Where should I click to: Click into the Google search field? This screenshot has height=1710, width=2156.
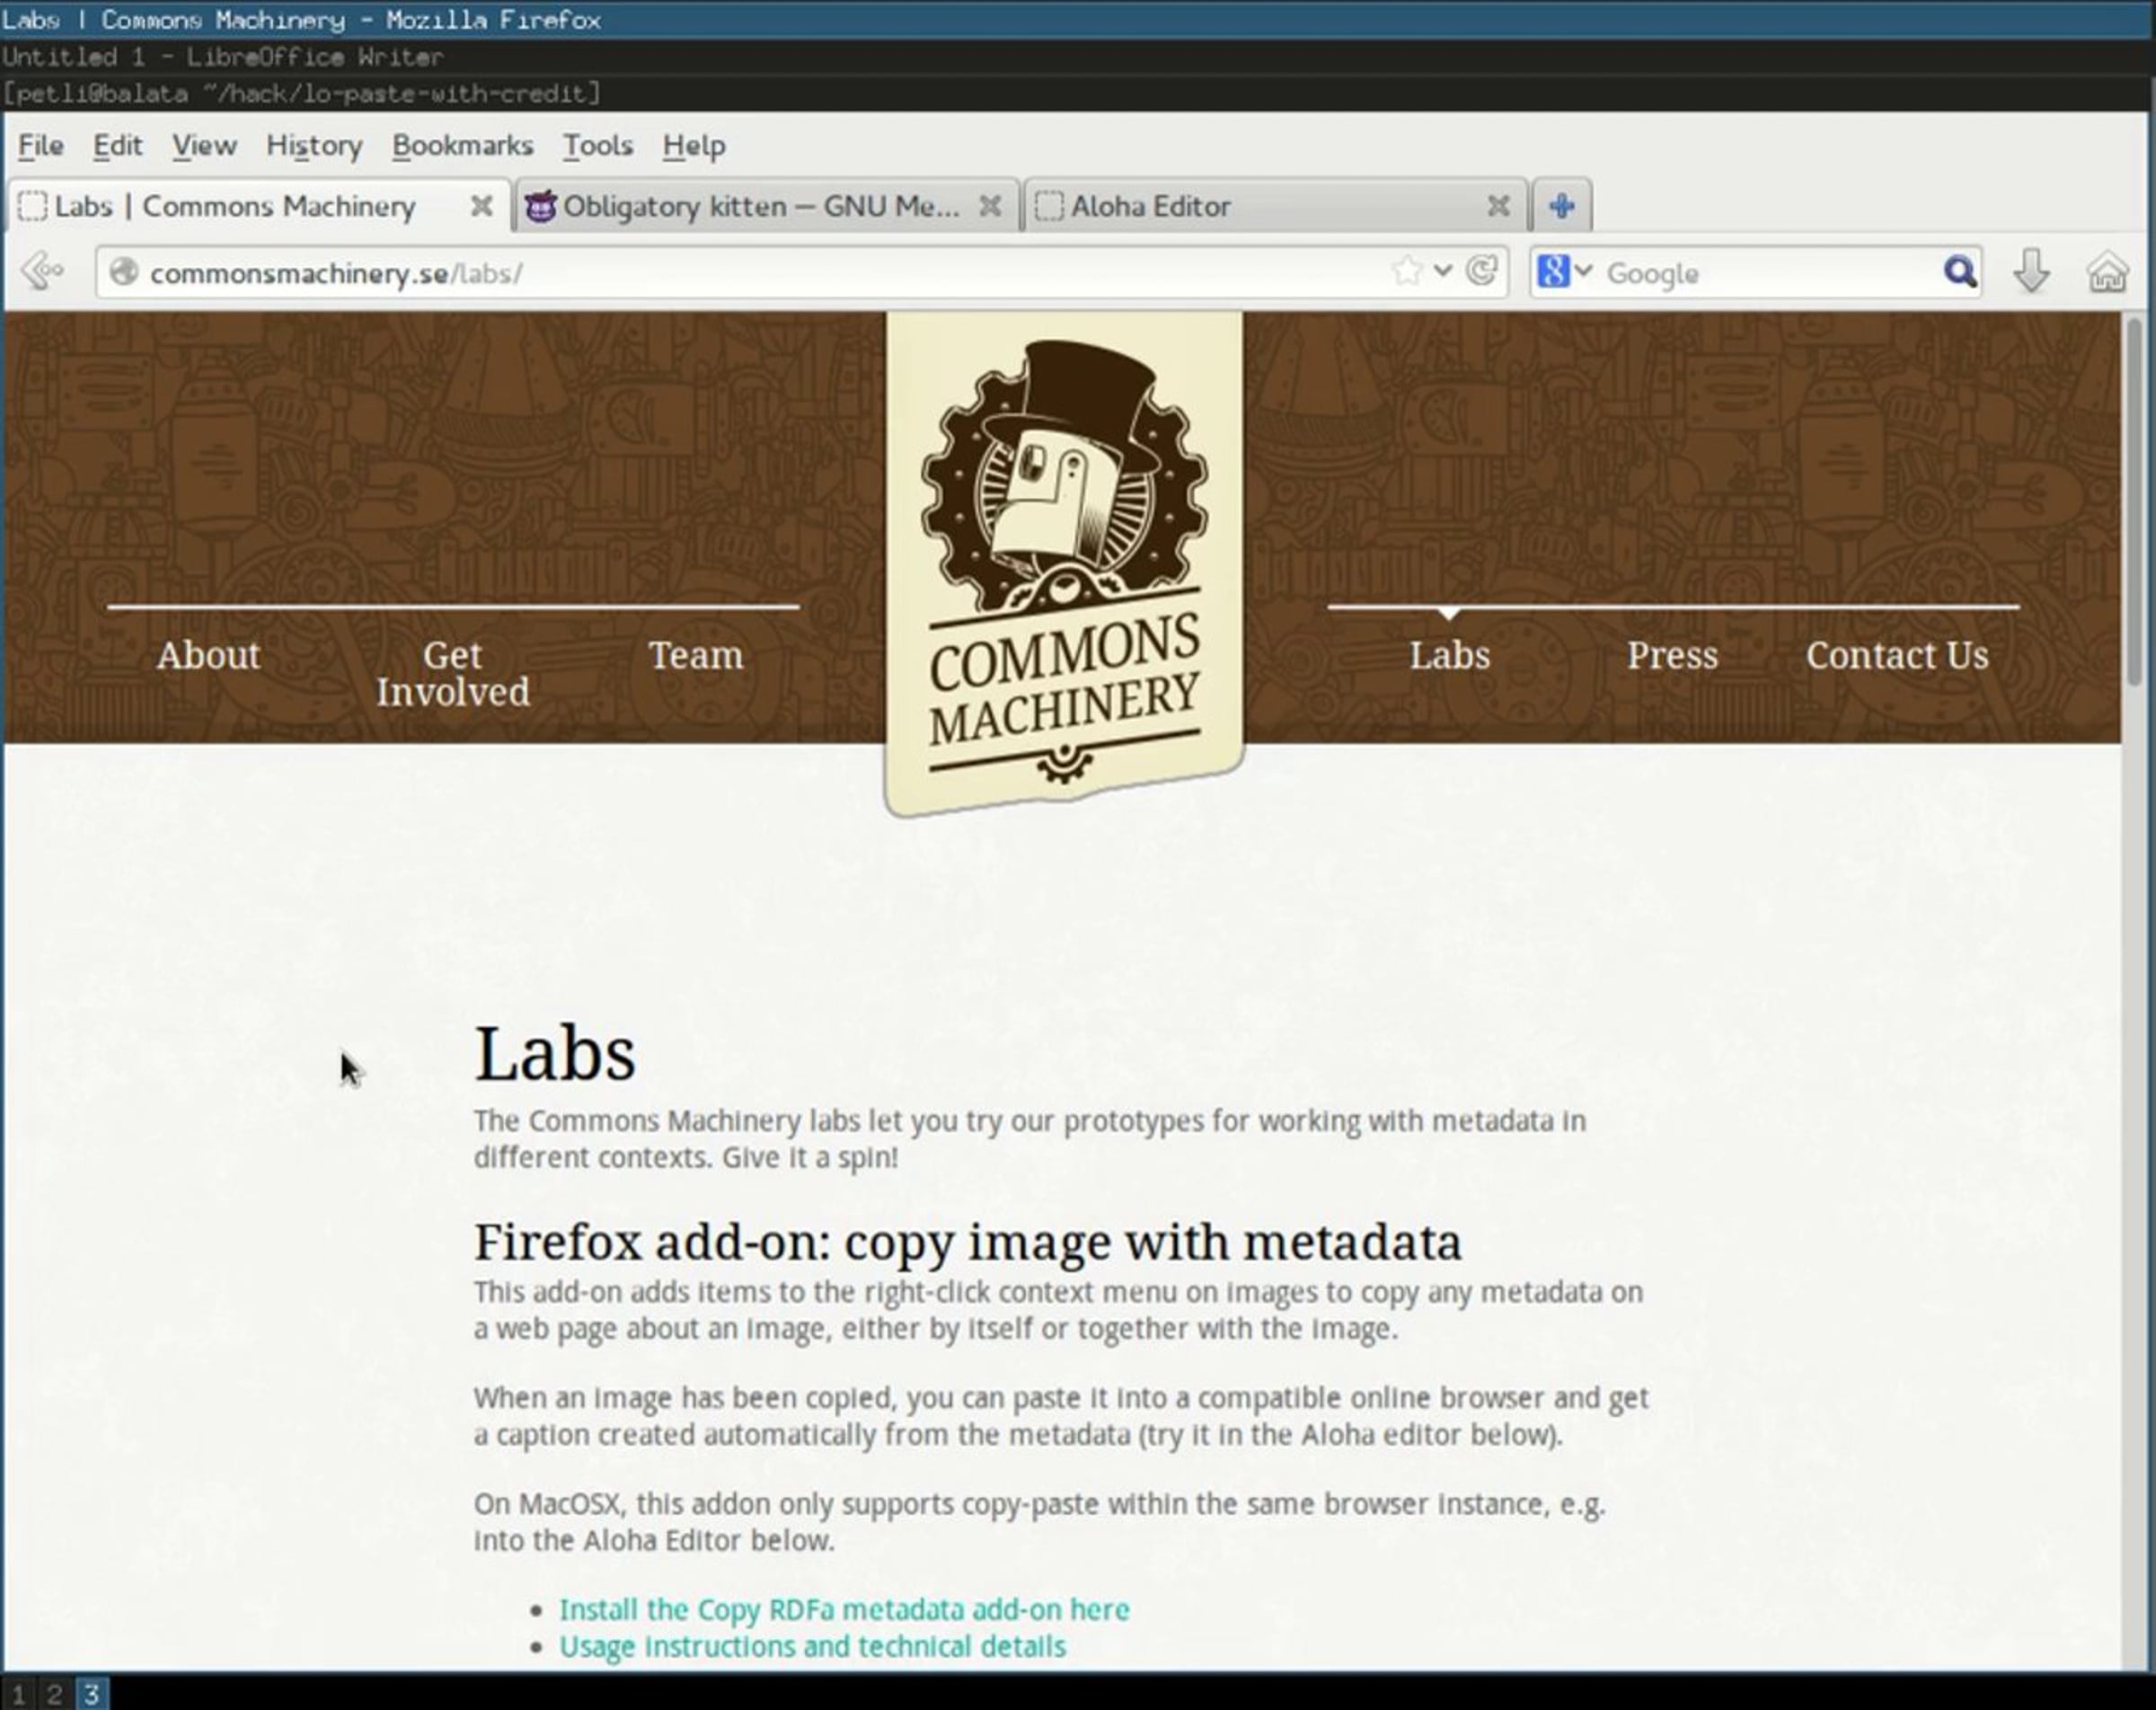click(x=1760, y=273)
